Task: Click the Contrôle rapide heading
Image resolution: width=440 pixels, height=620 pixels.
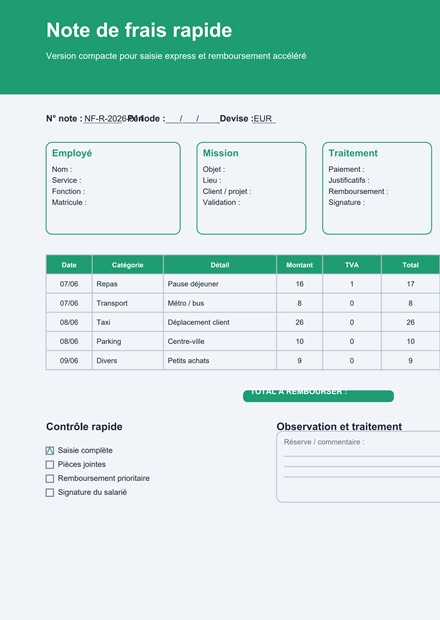Action: point(84,427)
